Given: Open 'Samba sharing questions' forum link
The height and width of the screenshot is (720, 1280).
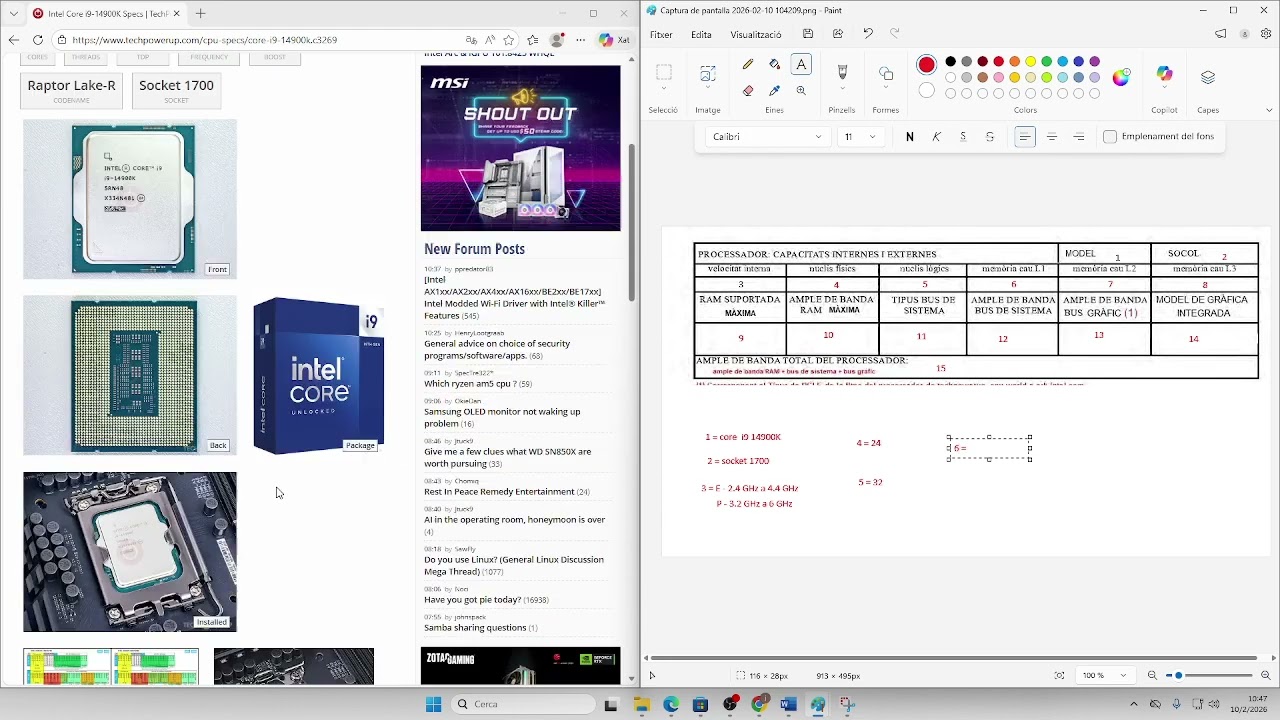Looking at the screenshot, I should pyautogui.click(x=475, y=628).
